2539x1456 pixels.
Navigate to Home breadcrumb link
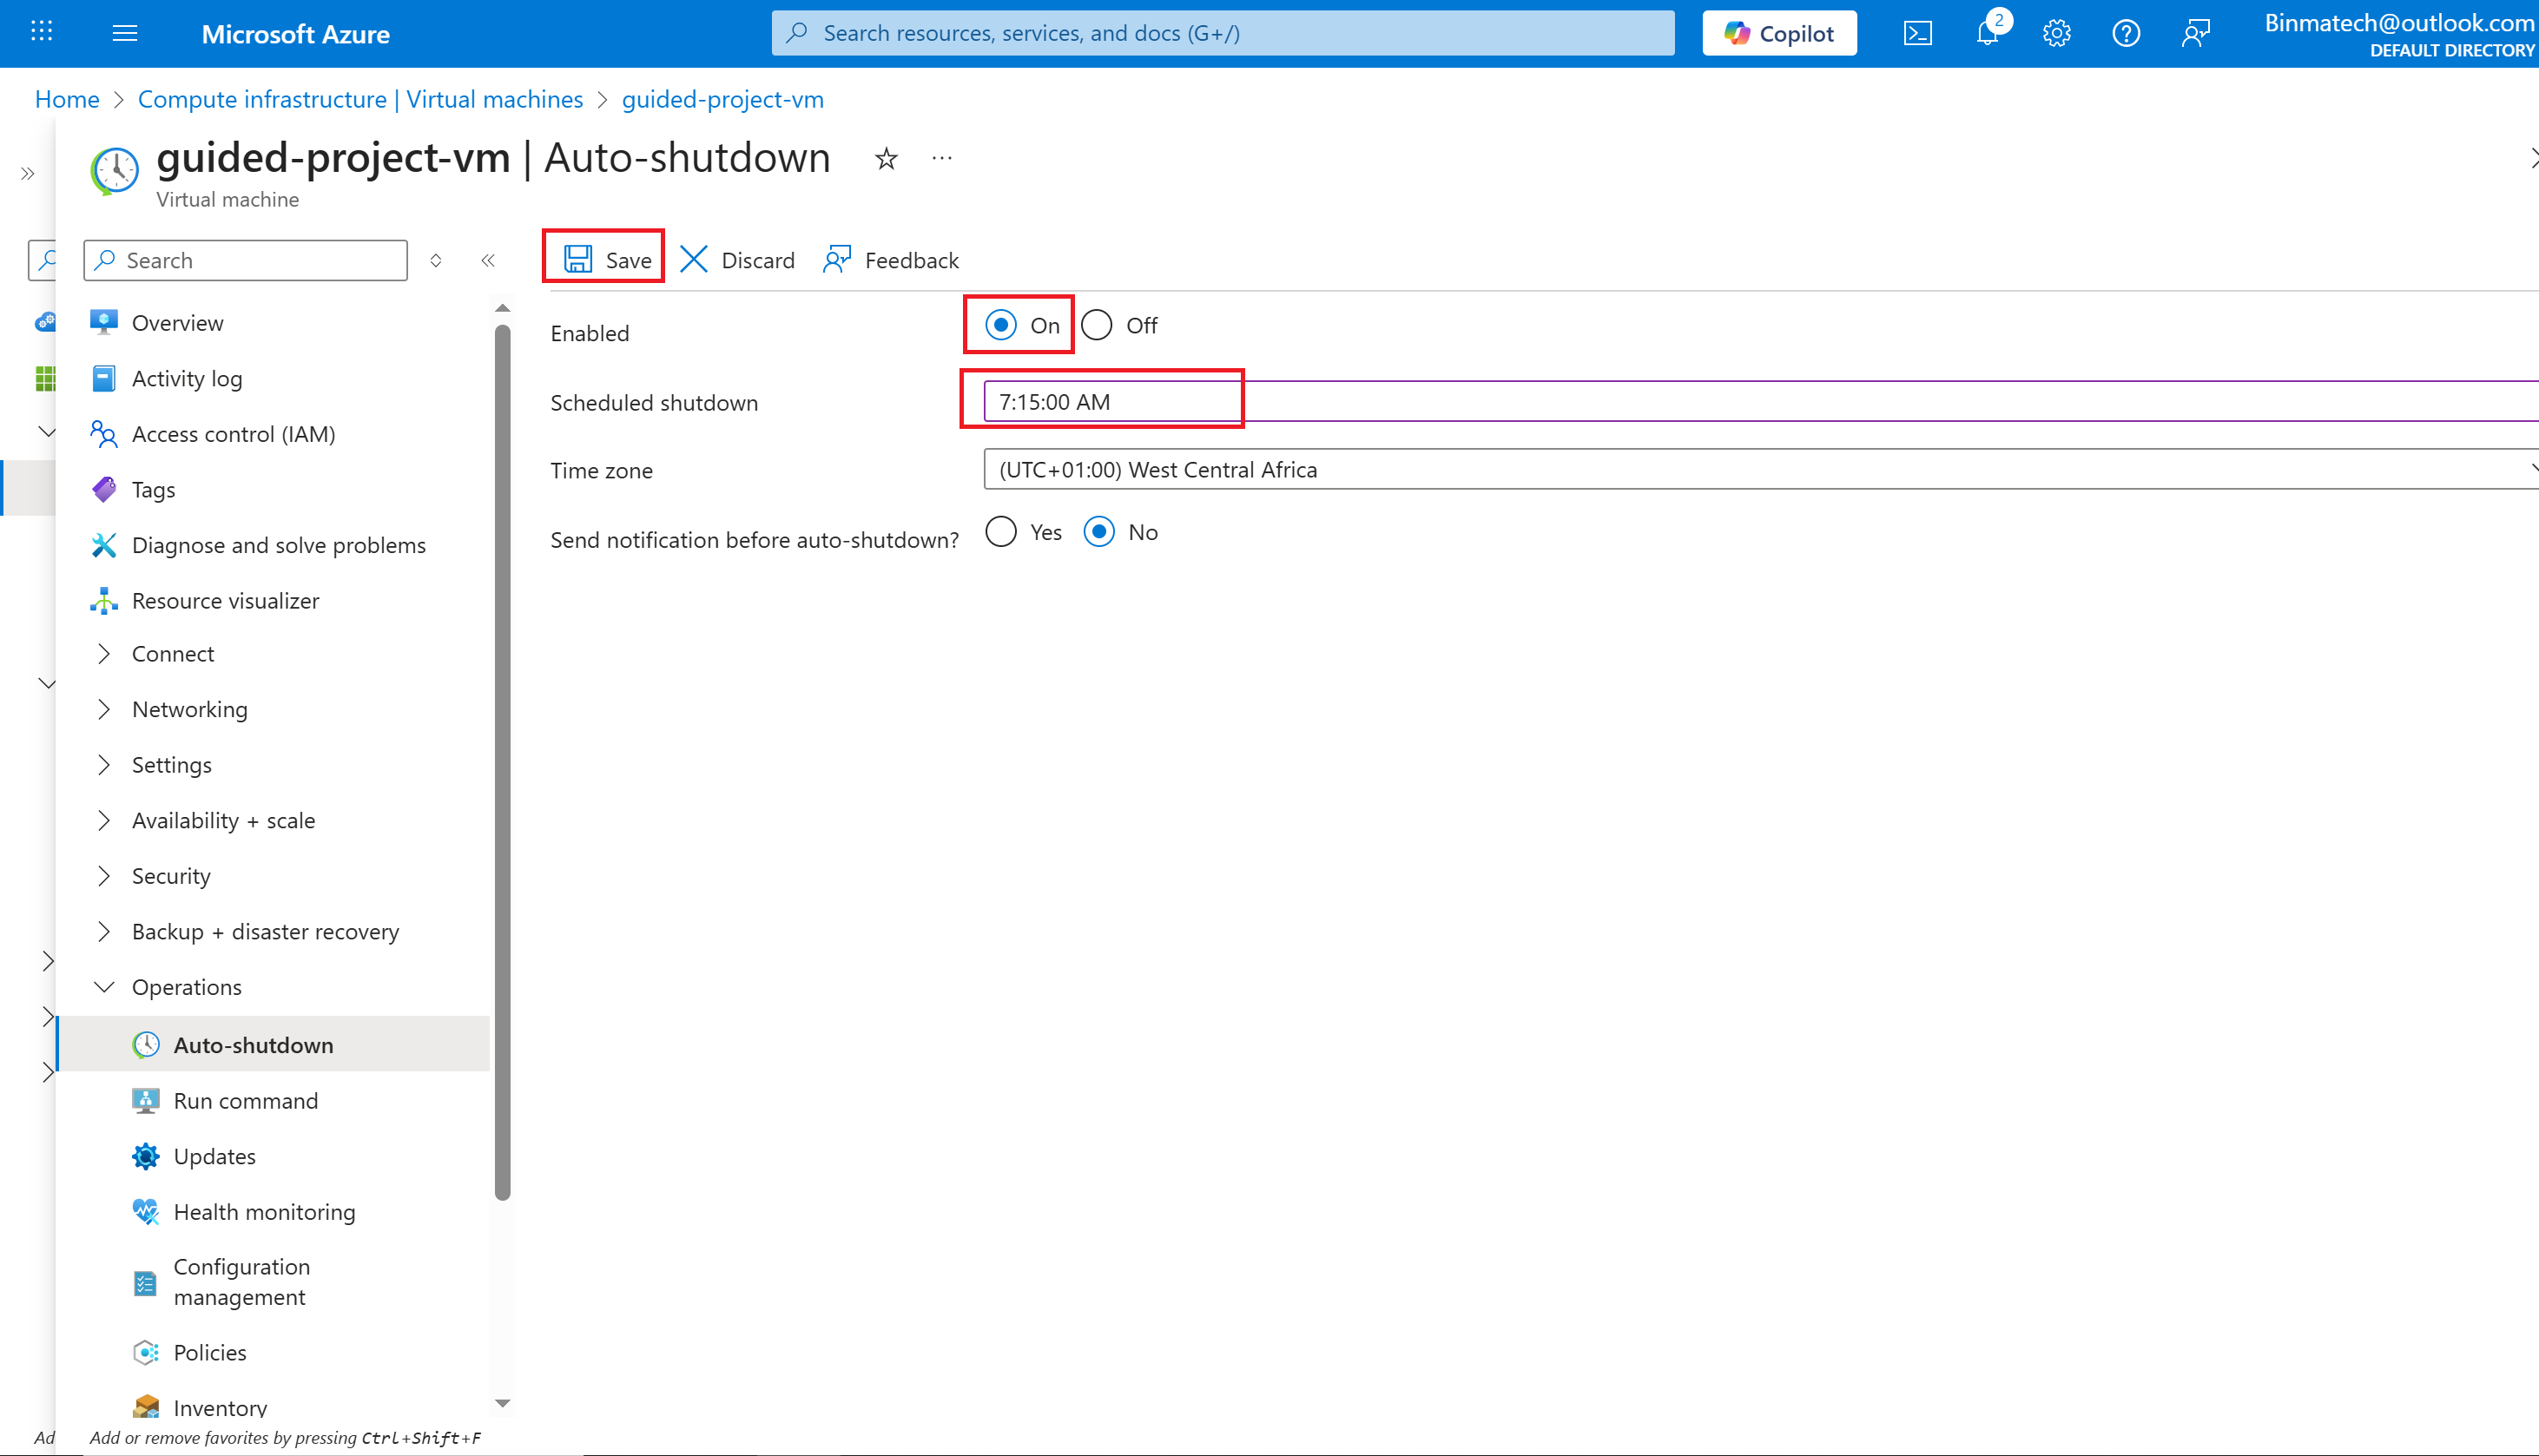[67, 99]
